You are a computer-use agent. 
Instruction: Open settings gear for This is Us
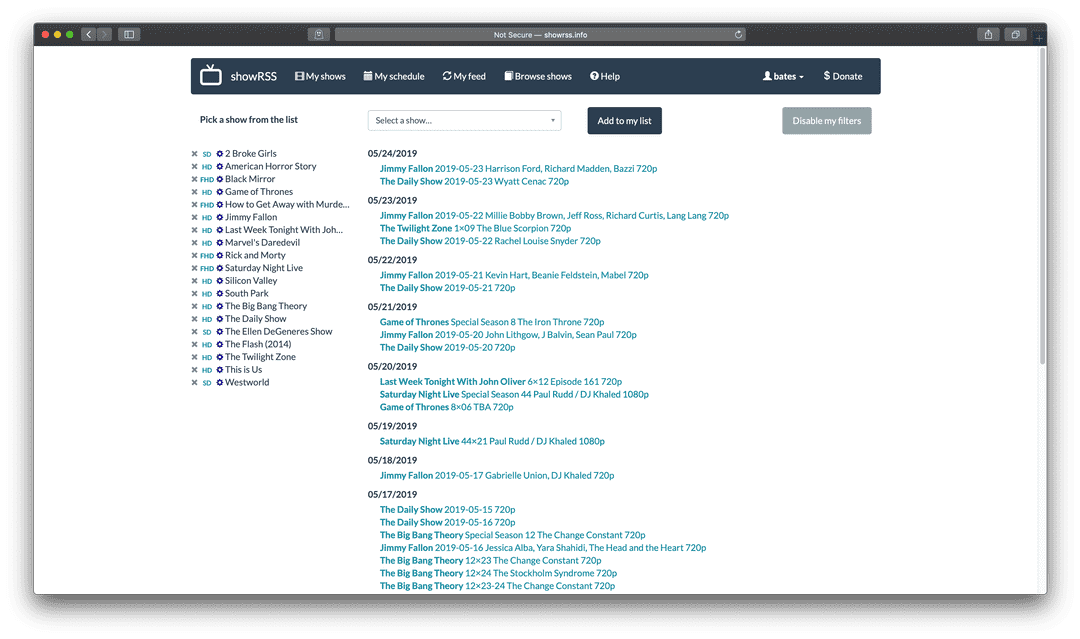coord(220,370)
